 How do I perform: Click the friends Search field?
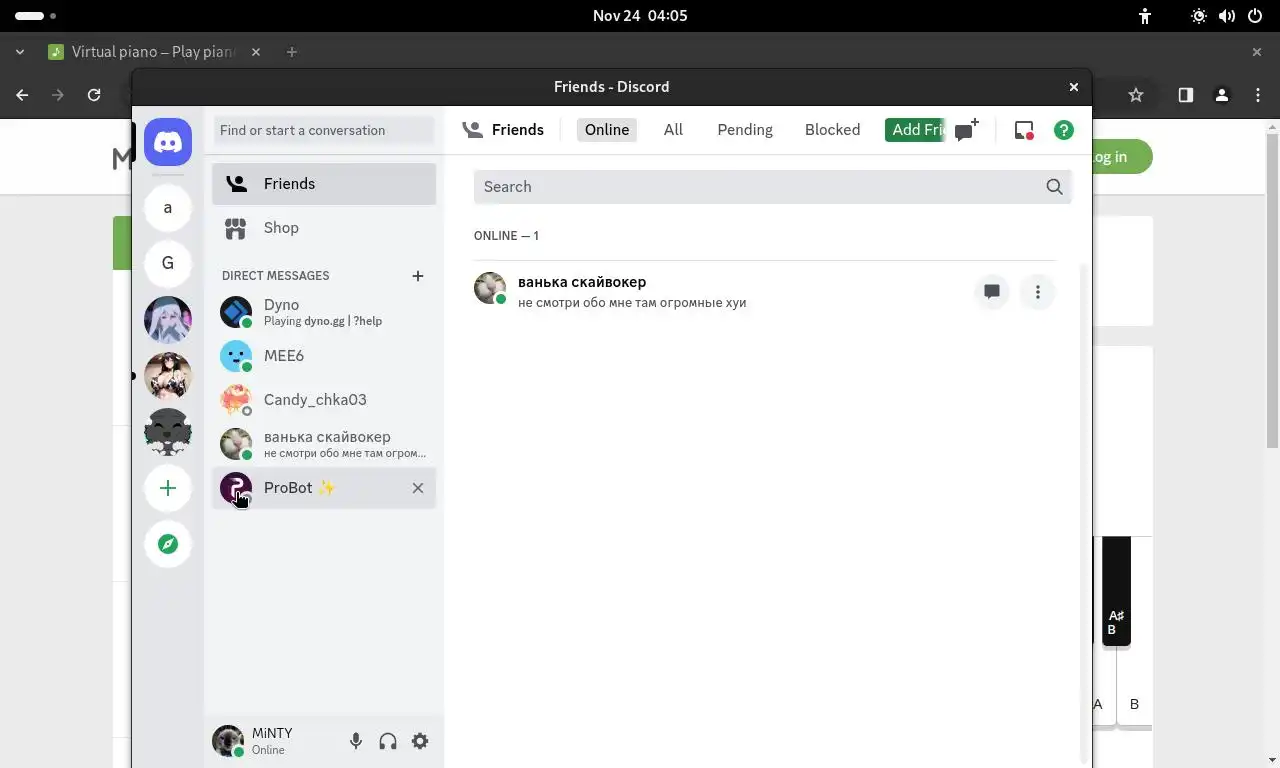[x=772, y=187]
